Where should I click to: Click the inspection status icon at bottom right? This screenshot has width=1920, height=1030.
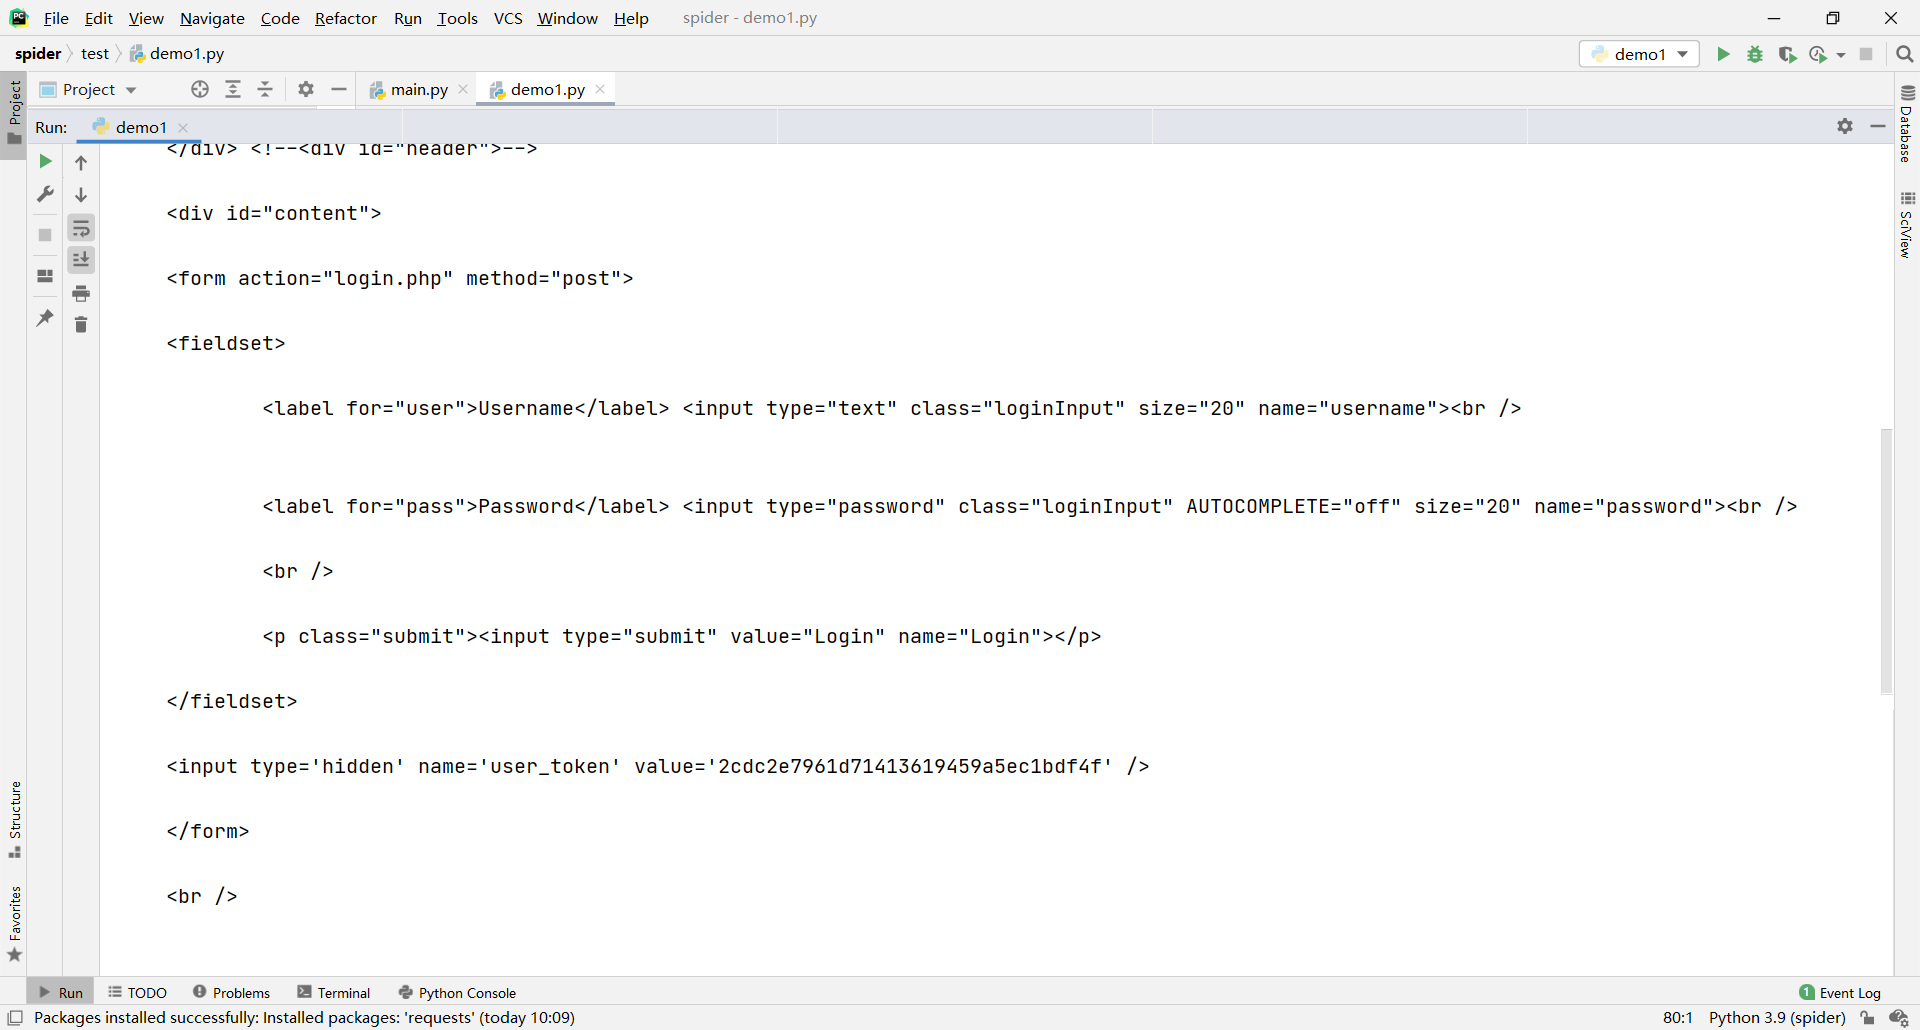(x=1899, y=1017)
